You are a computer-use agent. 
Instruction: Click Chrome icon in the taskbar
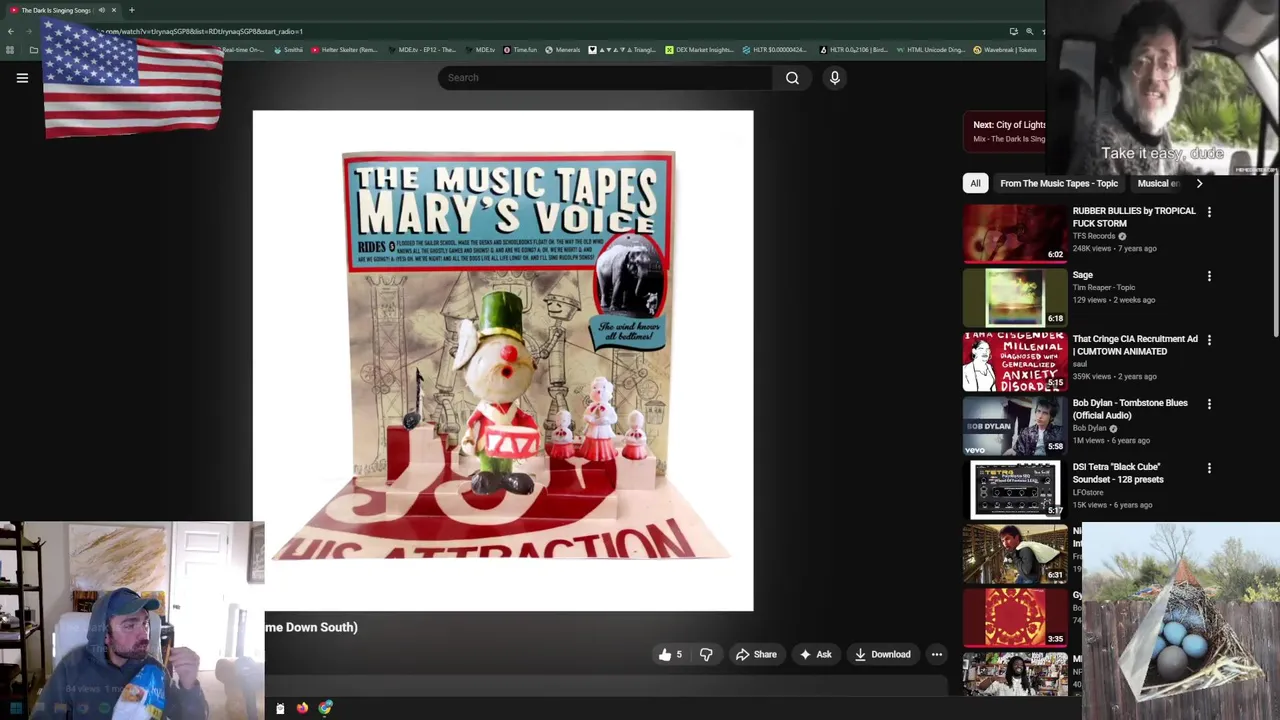point(325,708)
